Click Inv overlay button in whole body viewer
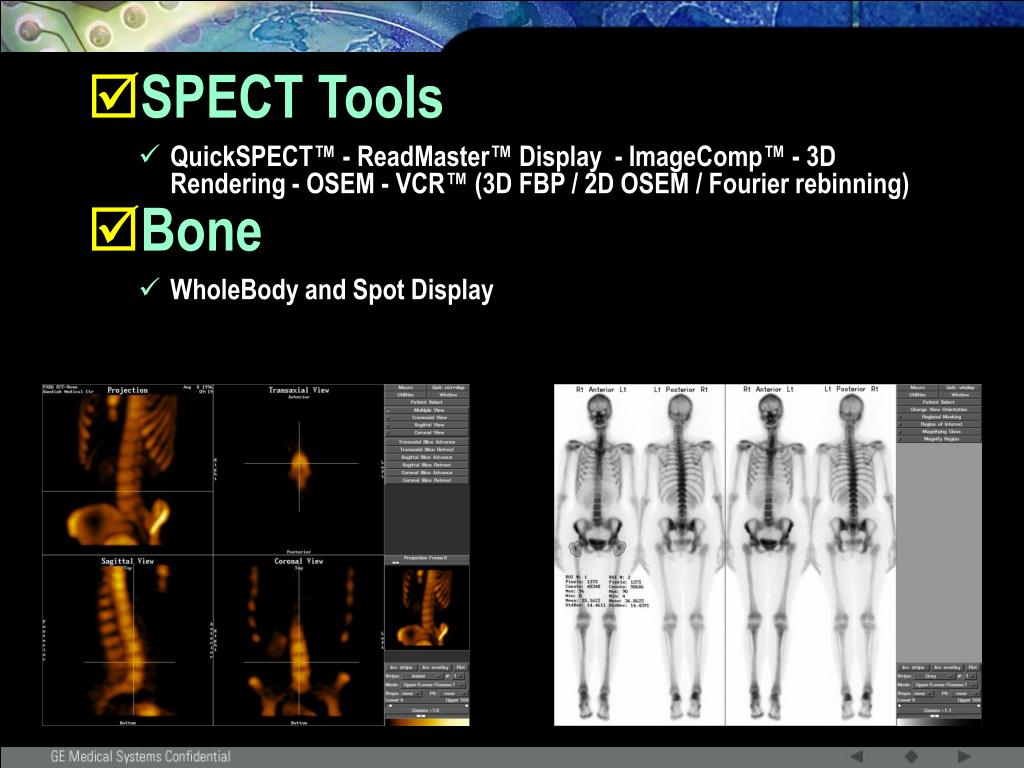This screenshot has width=1024, height=768. coord(948,667)
